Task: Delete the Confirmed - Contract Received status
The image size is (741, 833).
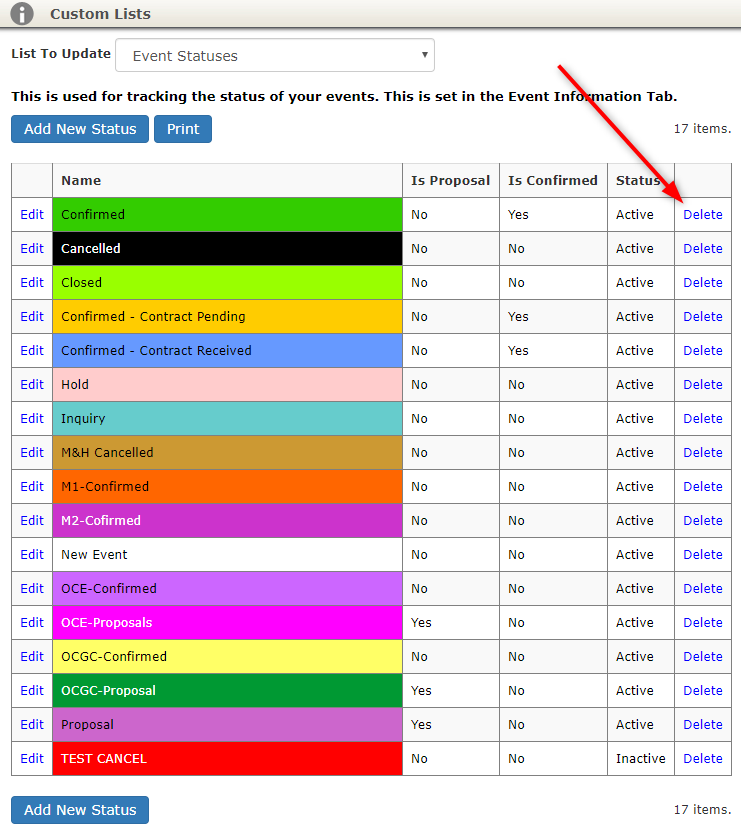Action: click(703, 351)
